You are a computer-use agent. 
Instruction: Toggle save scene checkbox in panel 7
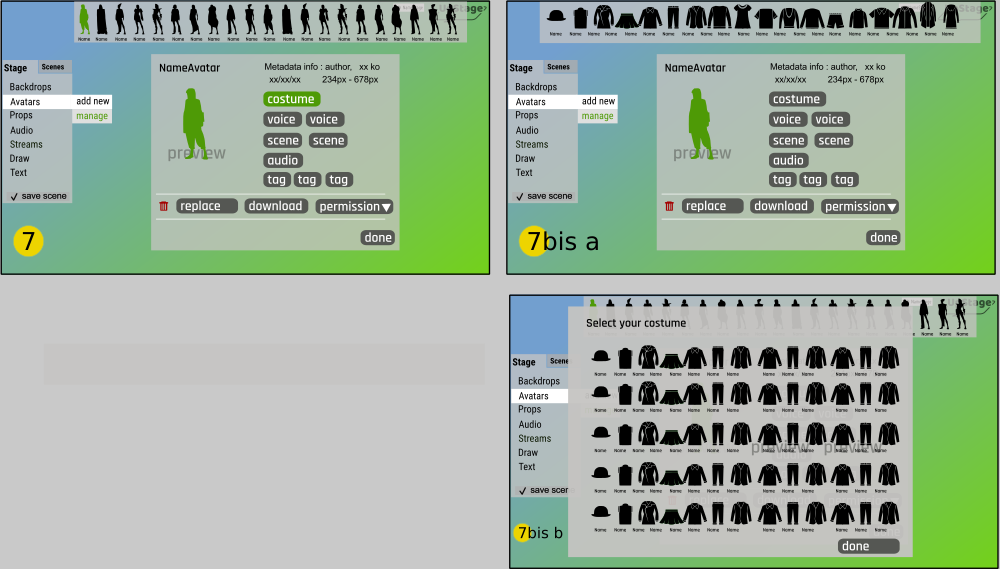coord(14,196)
